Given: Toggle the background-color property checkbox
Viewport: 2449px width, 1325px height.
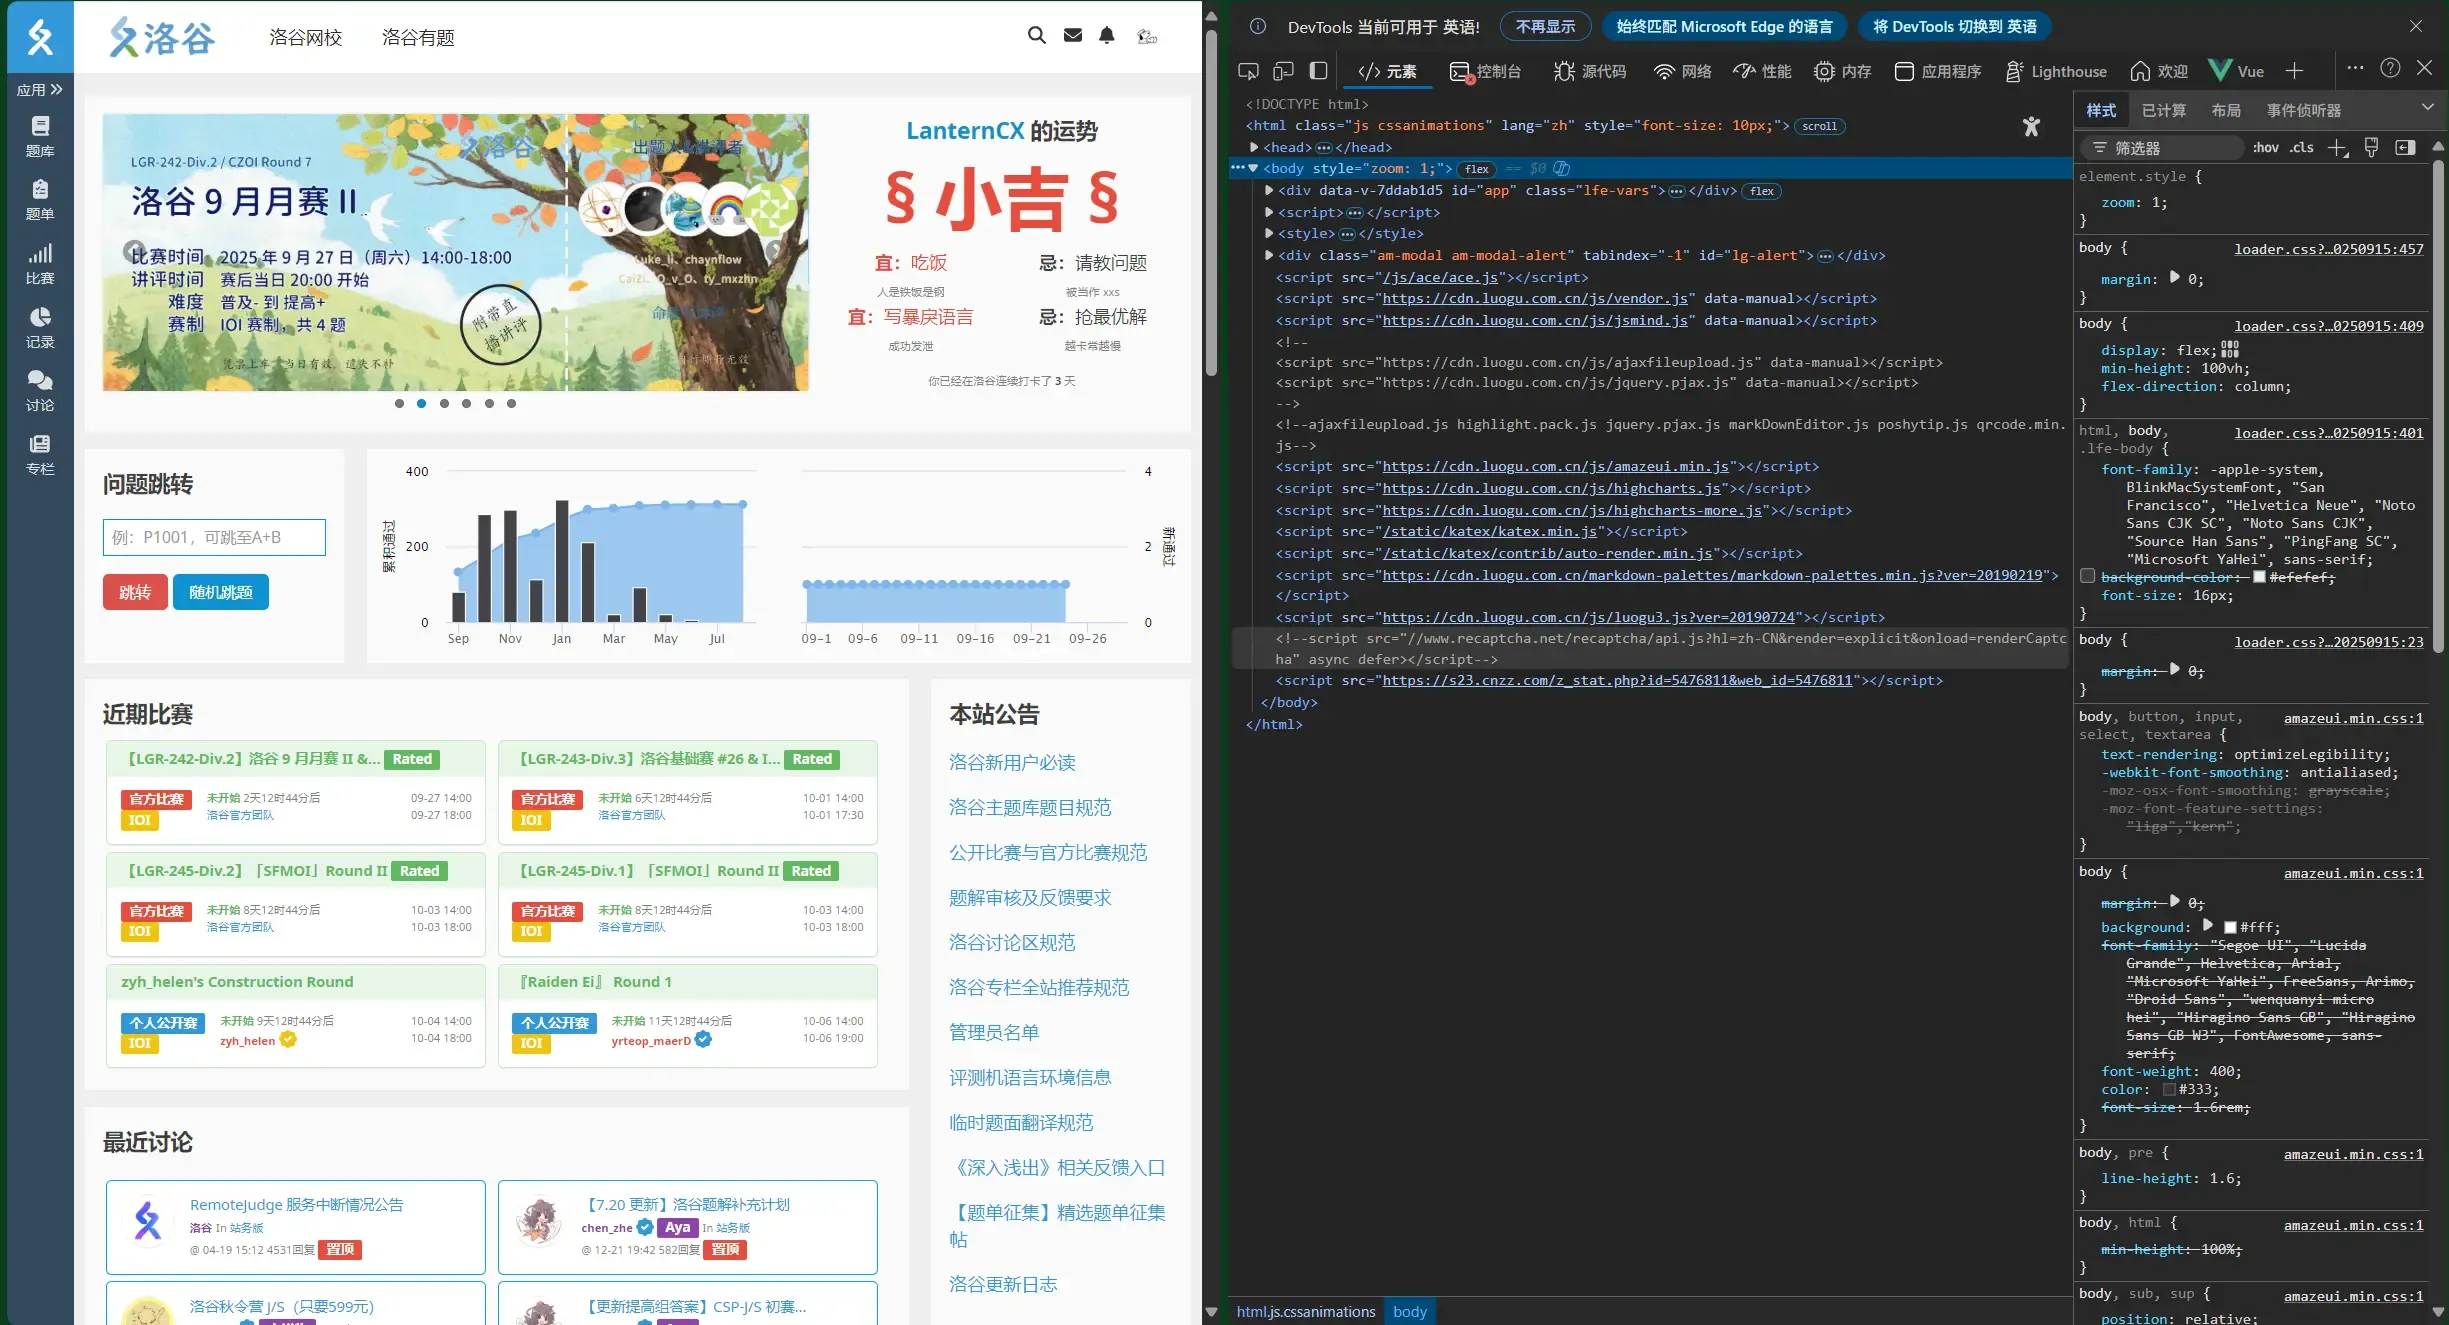Looking at the screenshot, I should tap(2087, 576).
